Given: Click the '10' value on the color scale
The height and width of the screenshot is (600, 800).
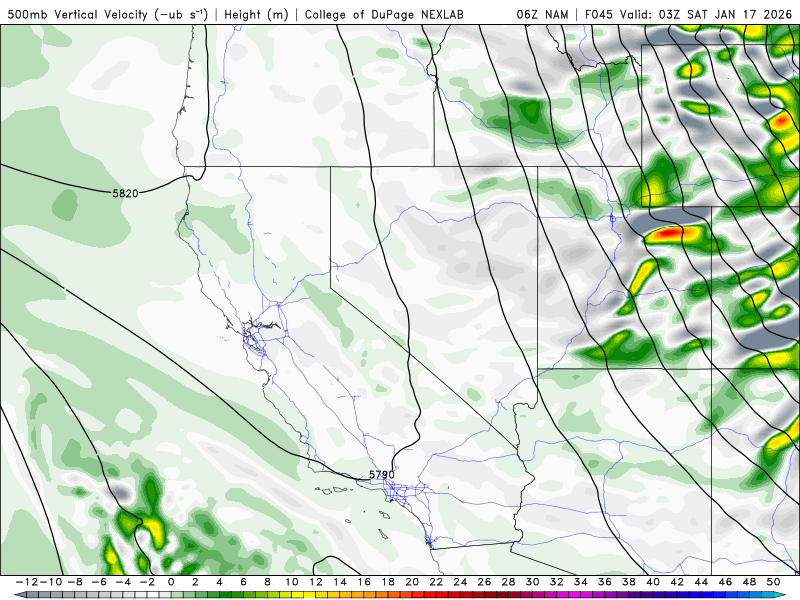Looking at the screenshot, I should pyautogui.click(x=291, y=582).
